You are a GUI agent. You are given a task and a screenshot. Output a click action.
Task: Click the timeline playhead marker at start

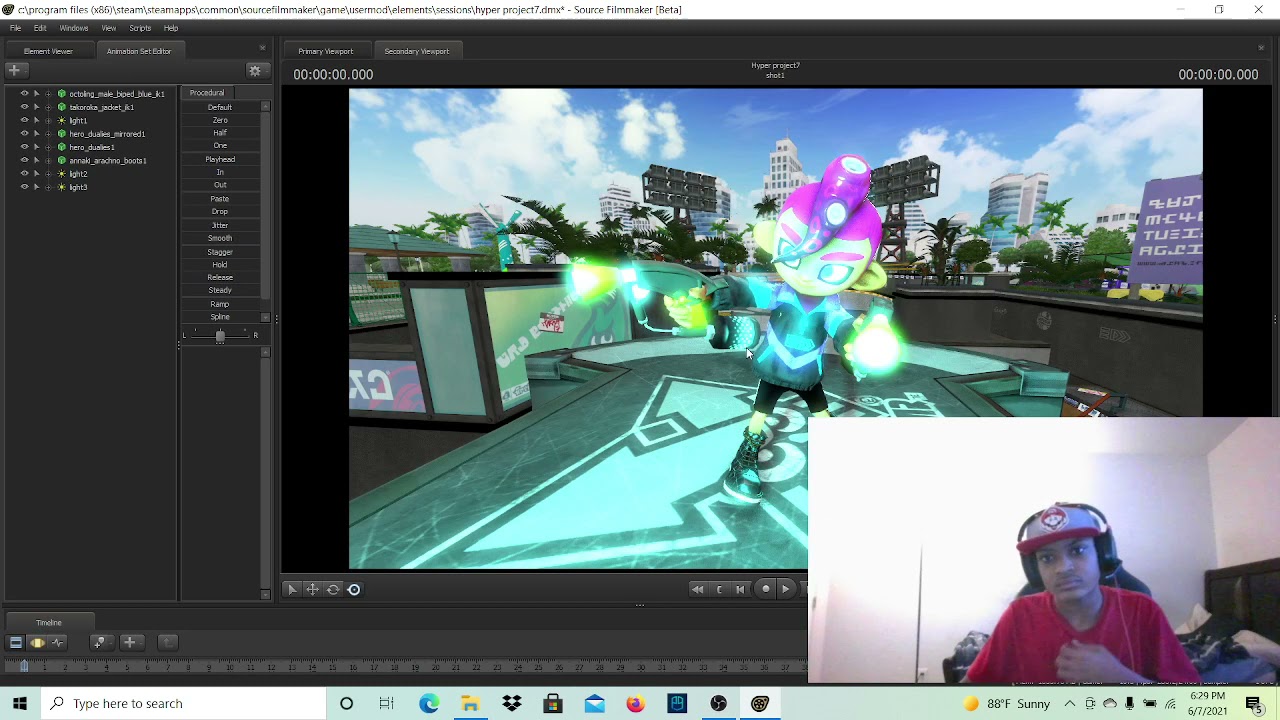[x=24, y=665]
